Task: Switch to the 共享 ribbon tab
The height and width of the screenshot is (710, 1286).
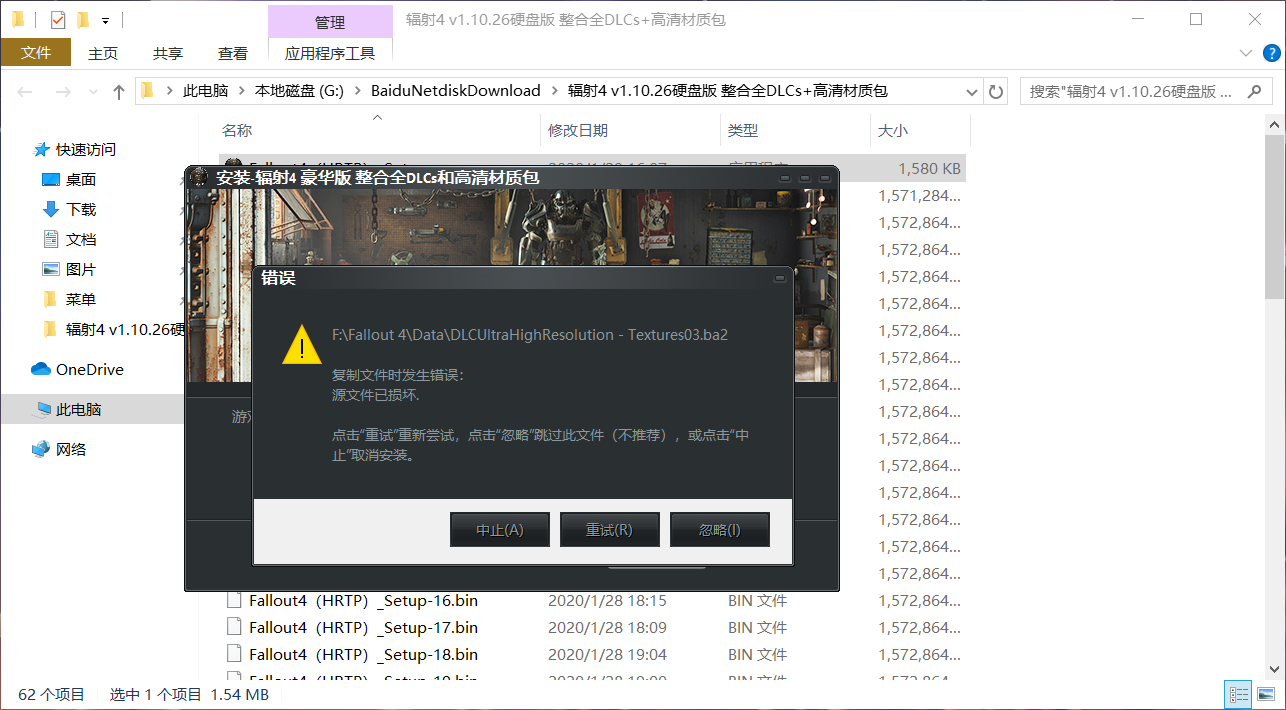Action: [168, 53]
